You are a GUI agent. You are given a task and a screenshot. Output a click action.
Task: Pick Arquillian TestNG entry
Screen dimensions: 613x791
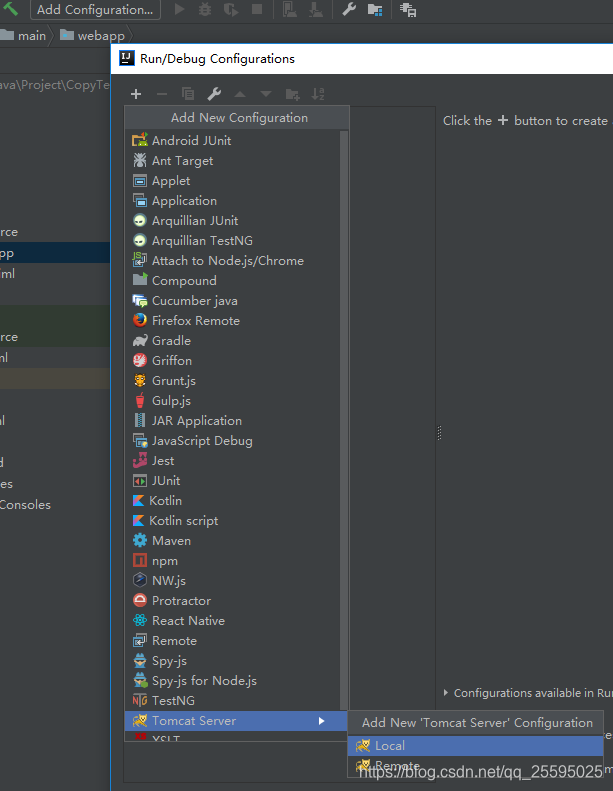pos(236,241)
